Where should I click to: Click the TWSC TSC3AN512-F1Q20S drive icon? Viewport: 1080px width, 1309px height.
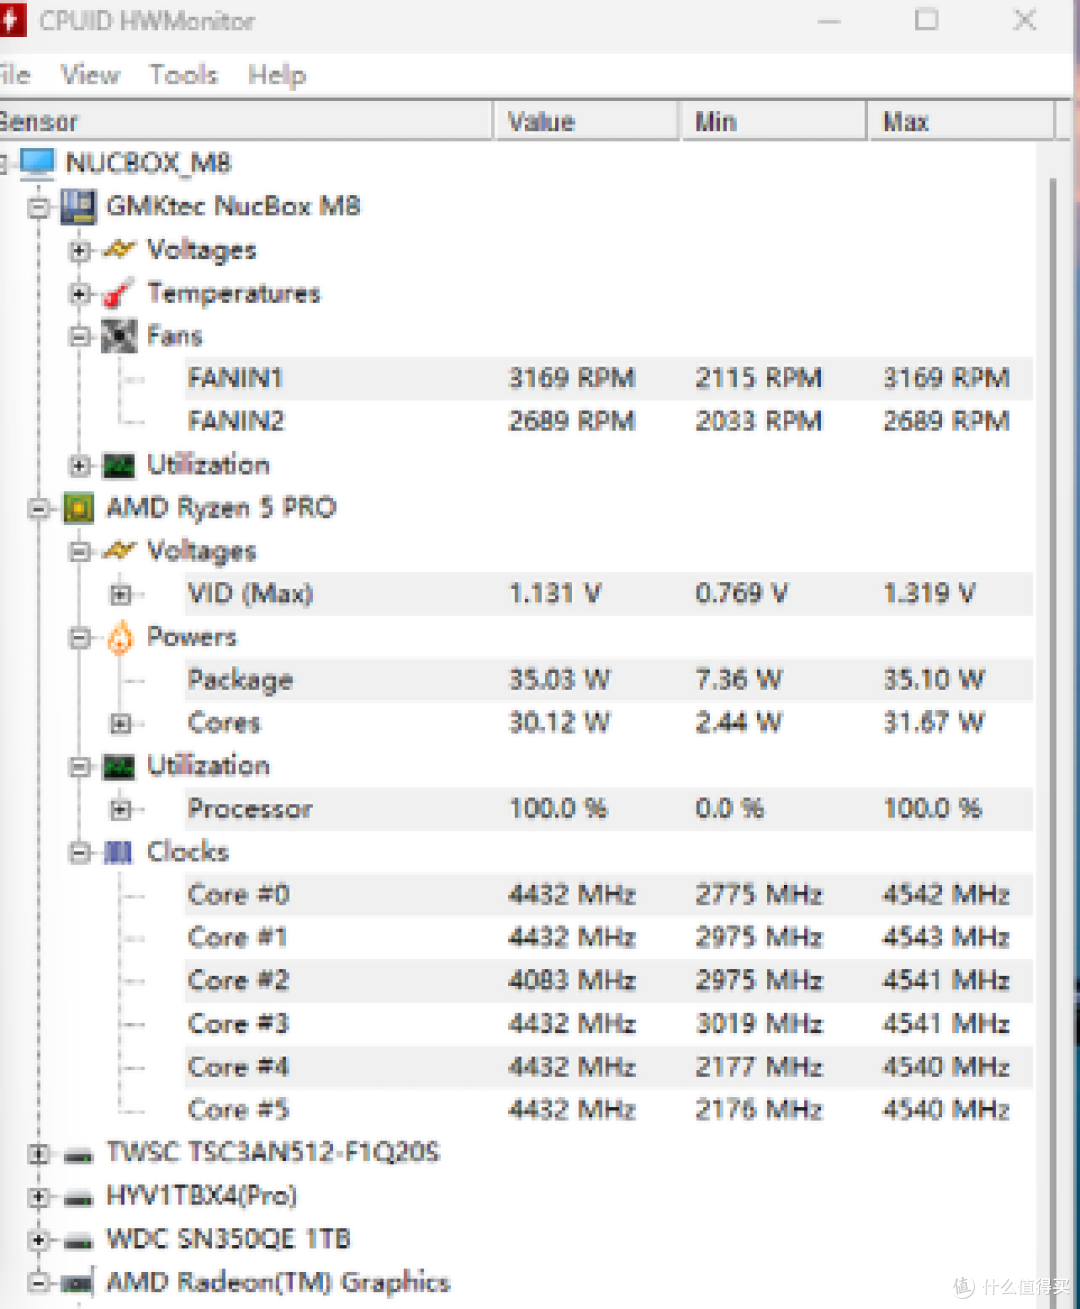tap(78, 1155)
